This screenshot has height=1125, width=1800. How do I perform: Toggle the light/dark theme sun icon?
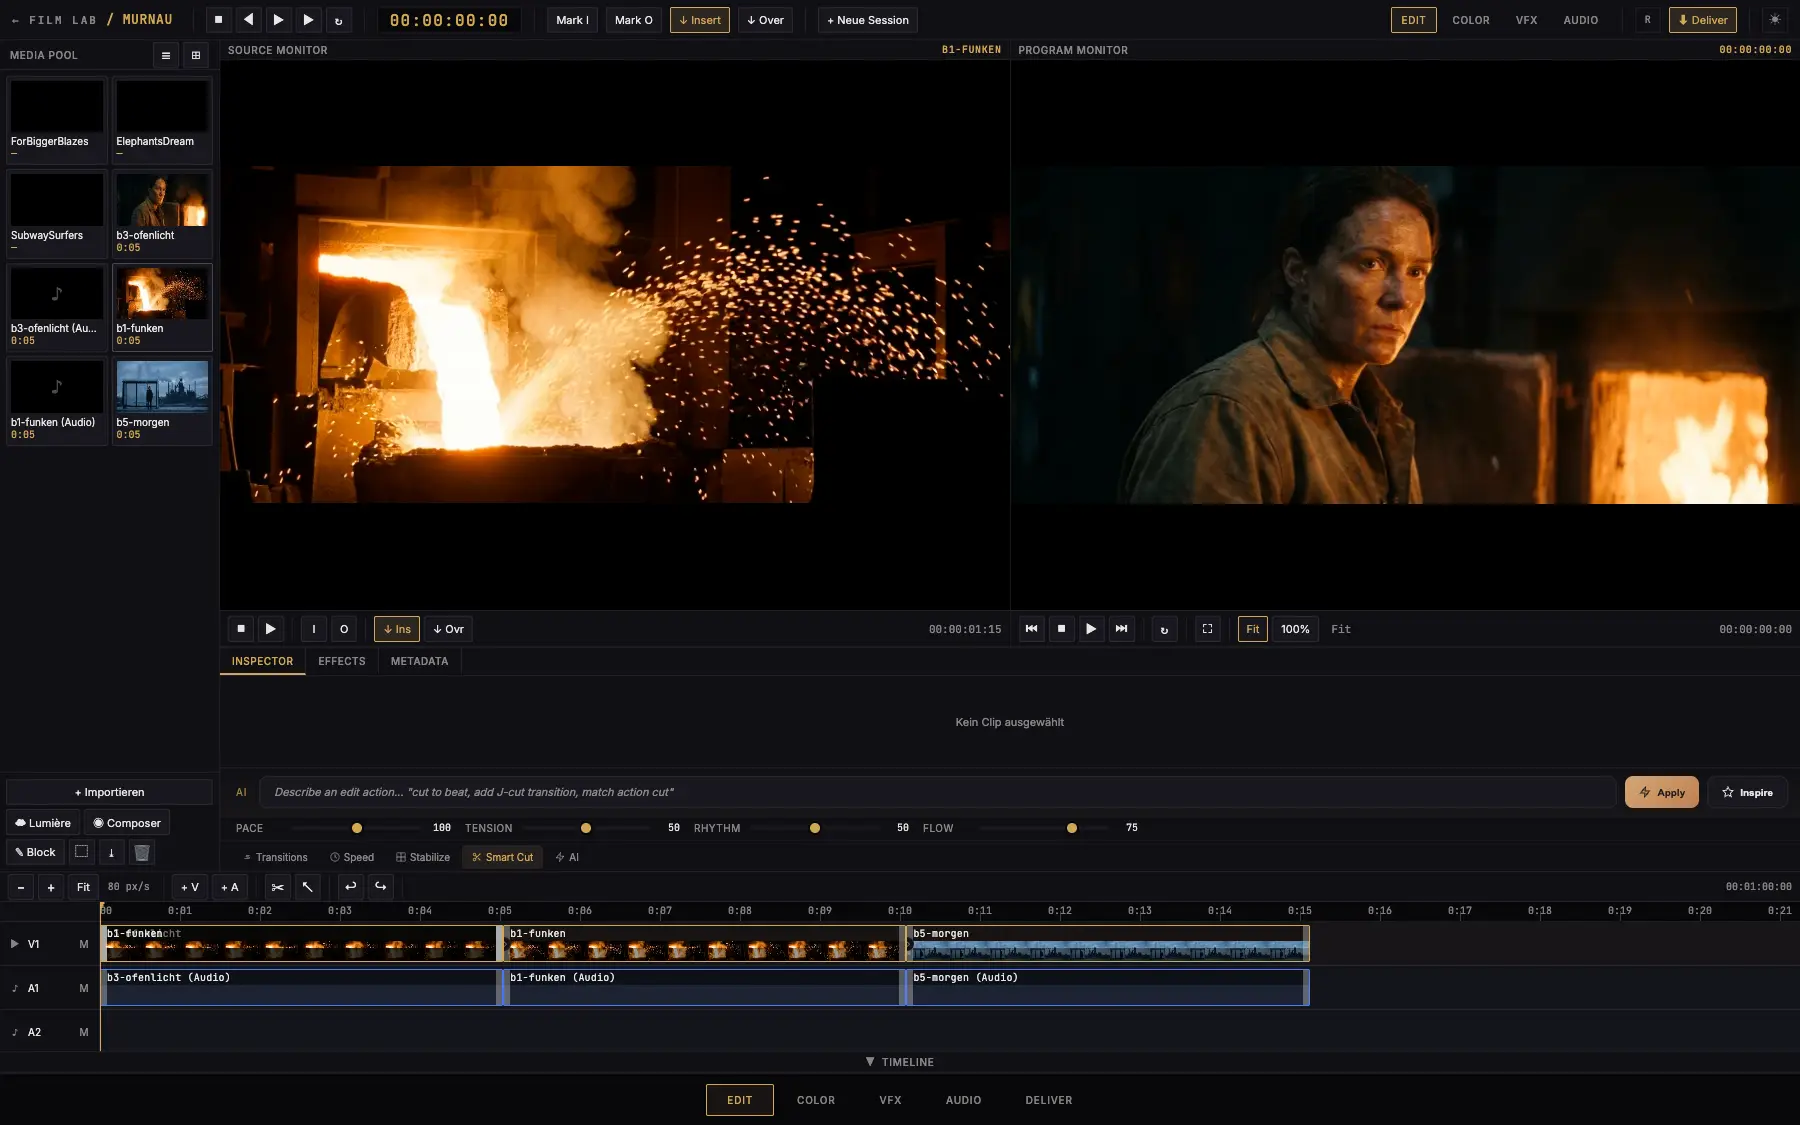coord(1775,20)
